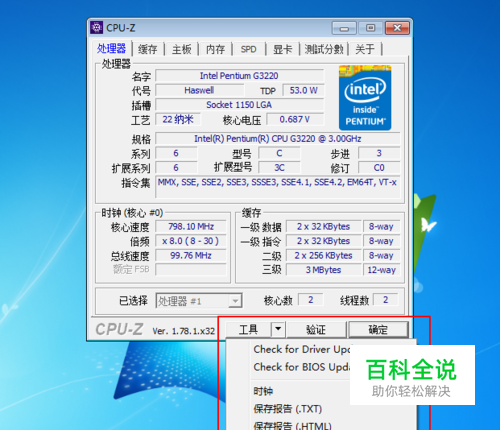Click the 12-way L3 associativity value
This screenshot has width=500, height=430.
click(382, 270)
